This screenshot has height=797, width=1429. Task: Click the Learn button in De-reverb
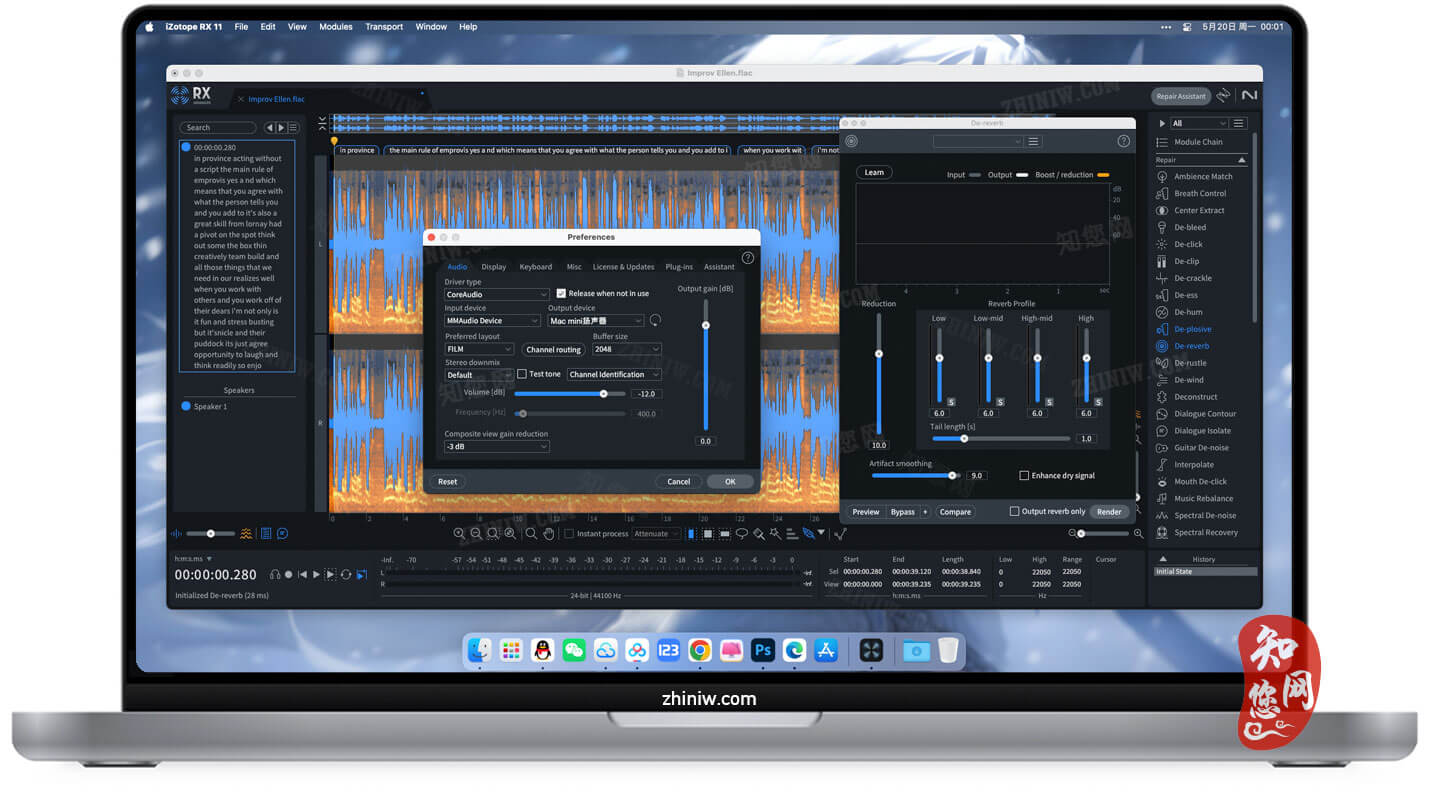[874, 172]
